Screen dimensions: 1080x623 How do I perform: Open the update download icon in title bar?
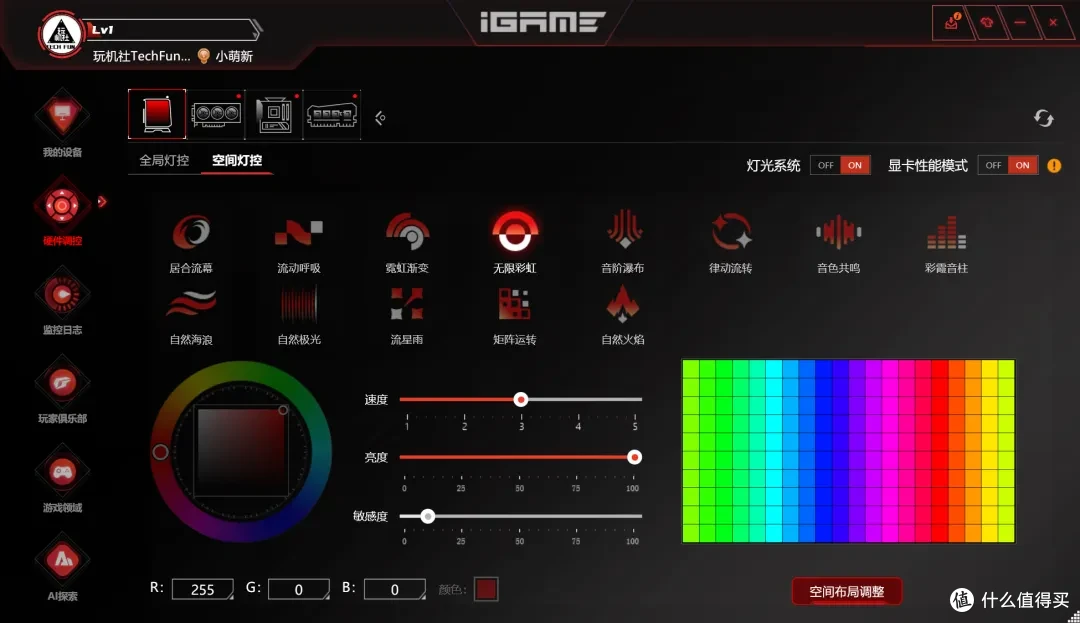(x=953, y=23)
